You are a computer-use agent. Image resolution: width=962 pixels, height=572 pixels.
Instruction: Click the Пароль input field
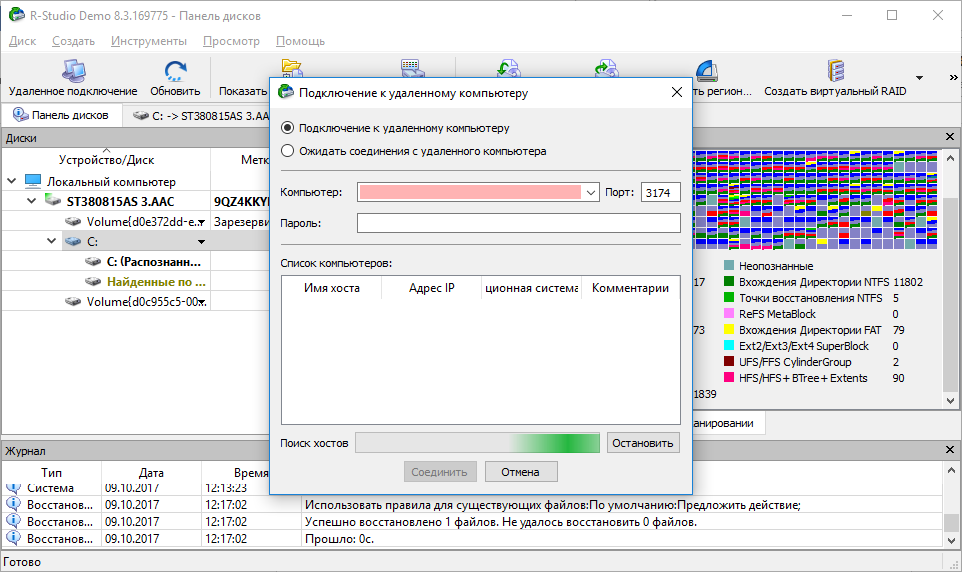pos(518,223)
